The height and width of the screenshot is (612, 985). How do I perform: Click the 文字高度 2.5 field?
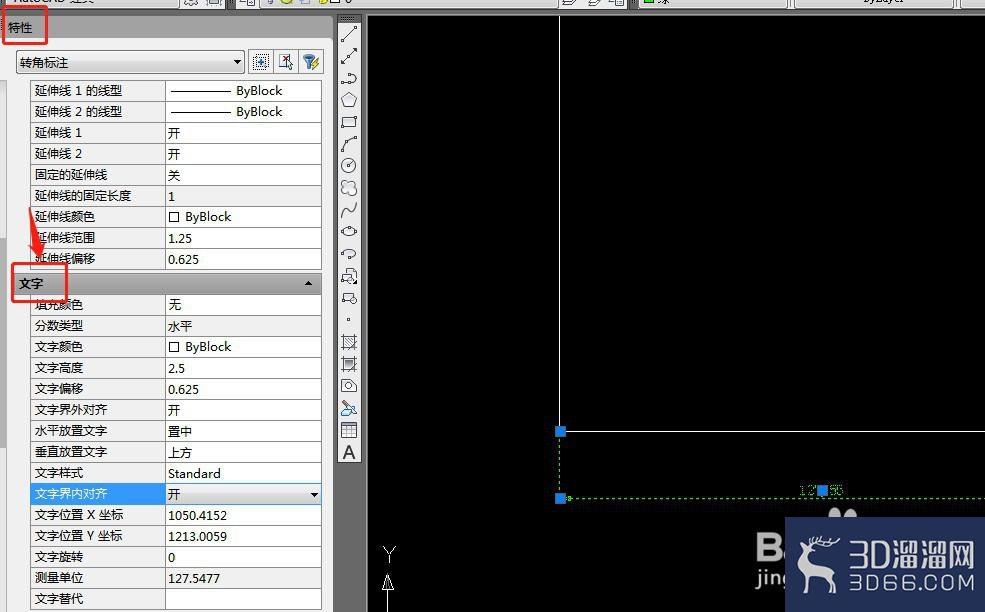(x=243, y=368)
